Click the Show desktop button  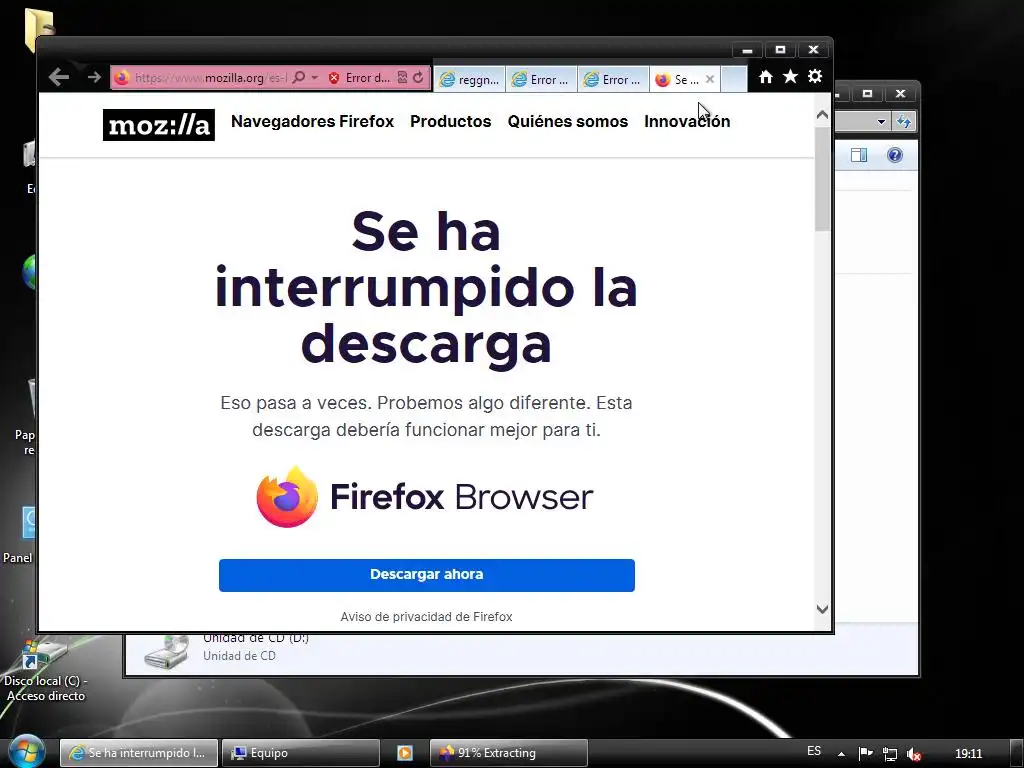click(x=1017, y=754)
